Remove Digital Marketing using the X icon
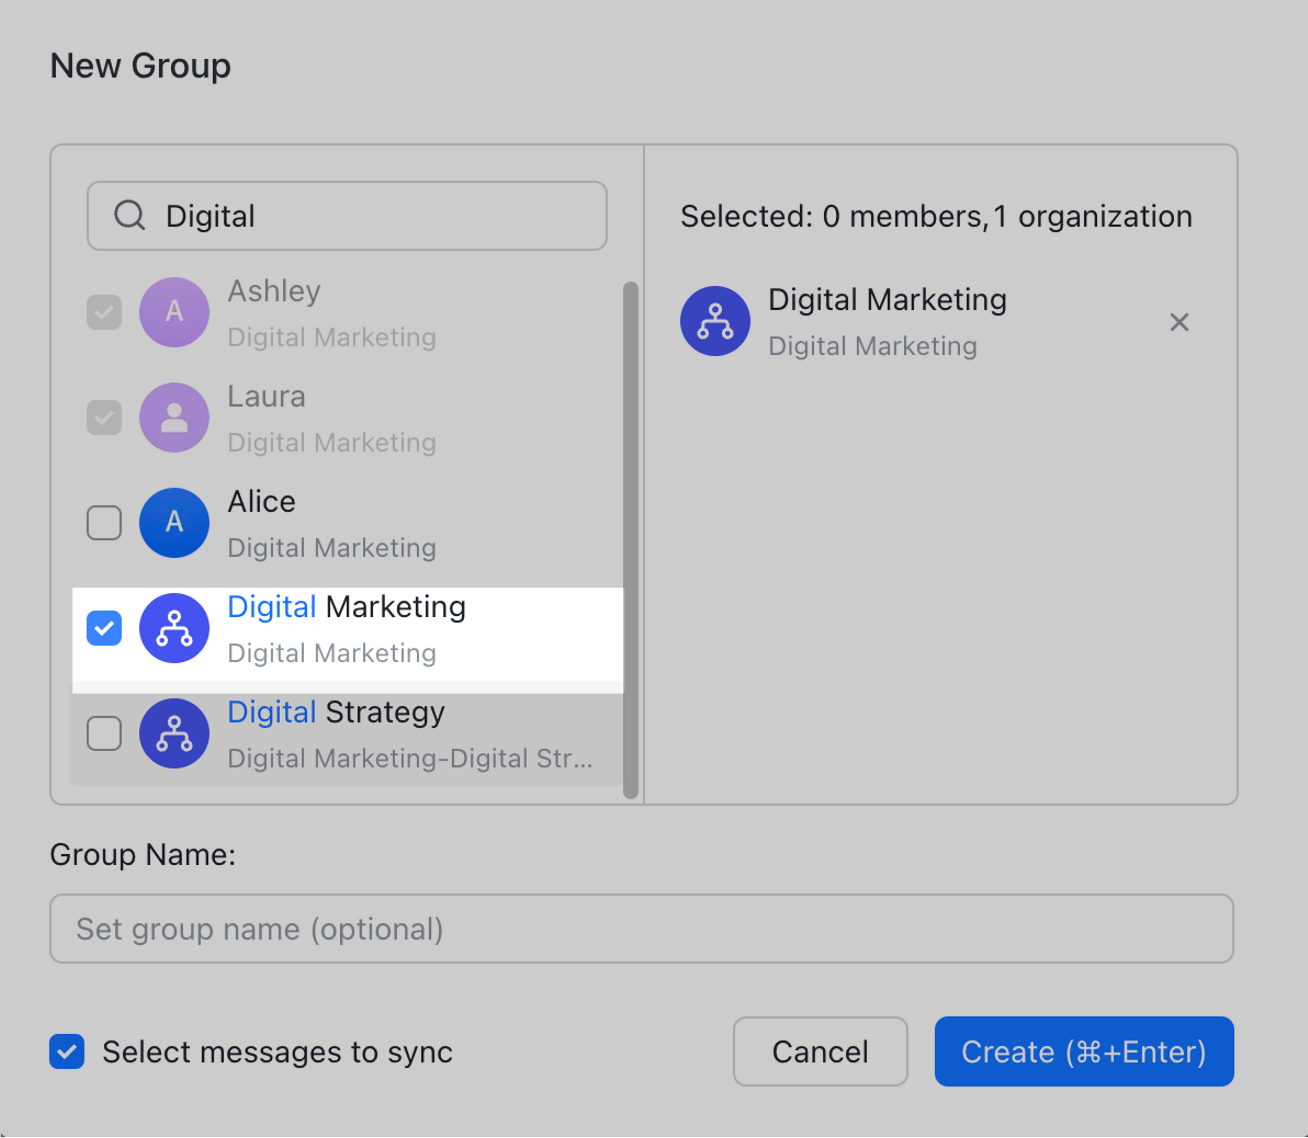Screen dimensions: 1308x1138 tap(1179, 322)
